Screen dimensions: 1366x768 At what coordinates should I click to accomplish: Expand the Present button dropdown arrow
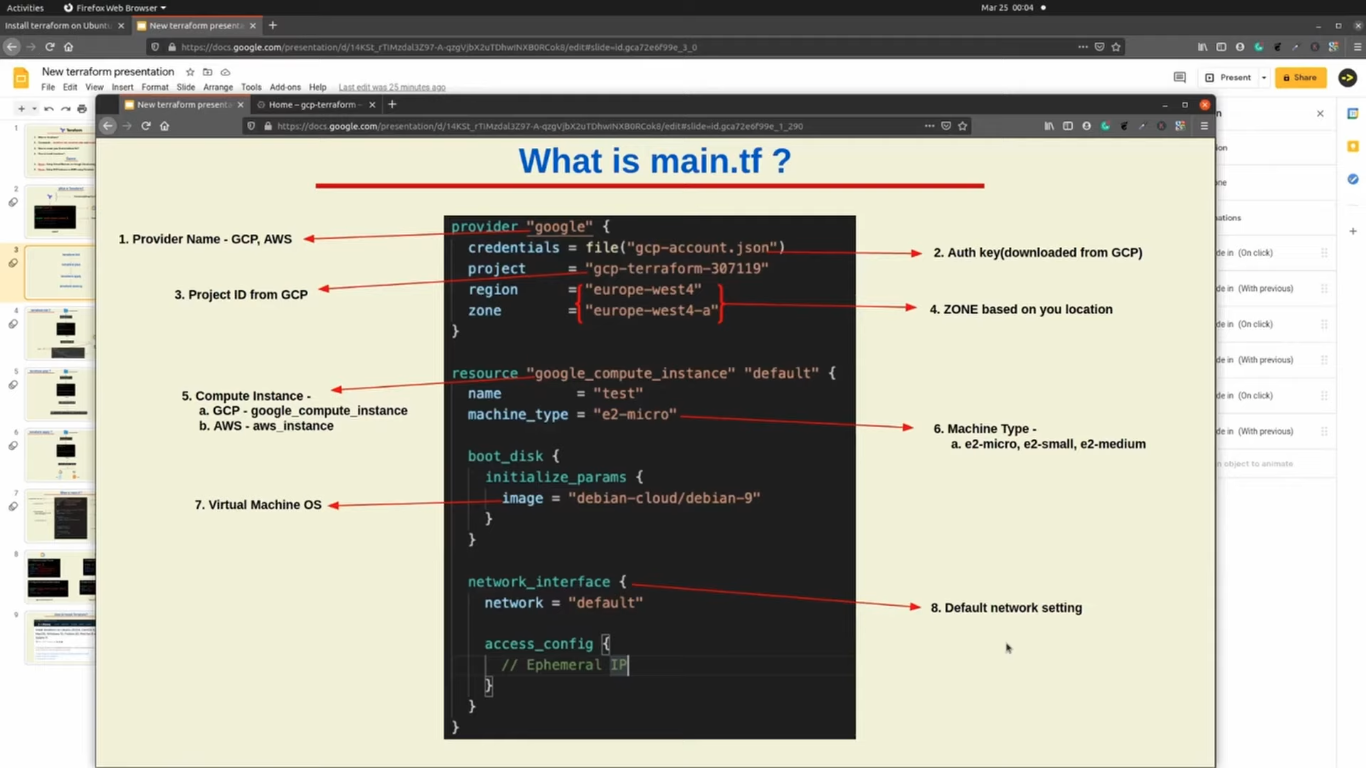[1264, 77]
